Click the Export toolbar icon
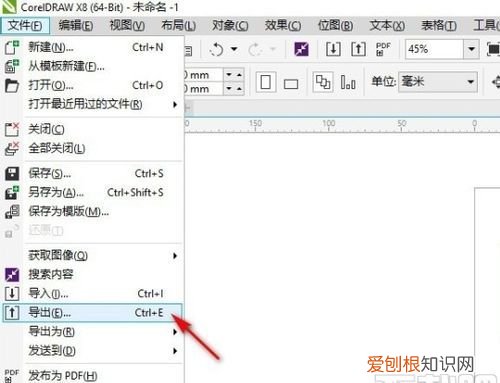The image size is (500, 383). click(x=358, y=49)
